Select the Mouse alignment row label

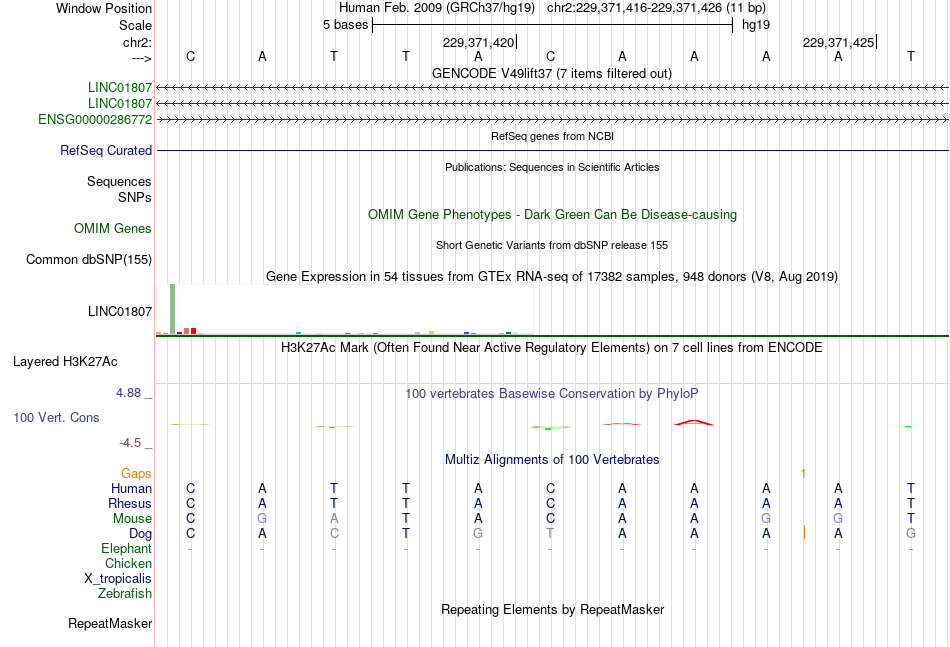click(132, 519)
